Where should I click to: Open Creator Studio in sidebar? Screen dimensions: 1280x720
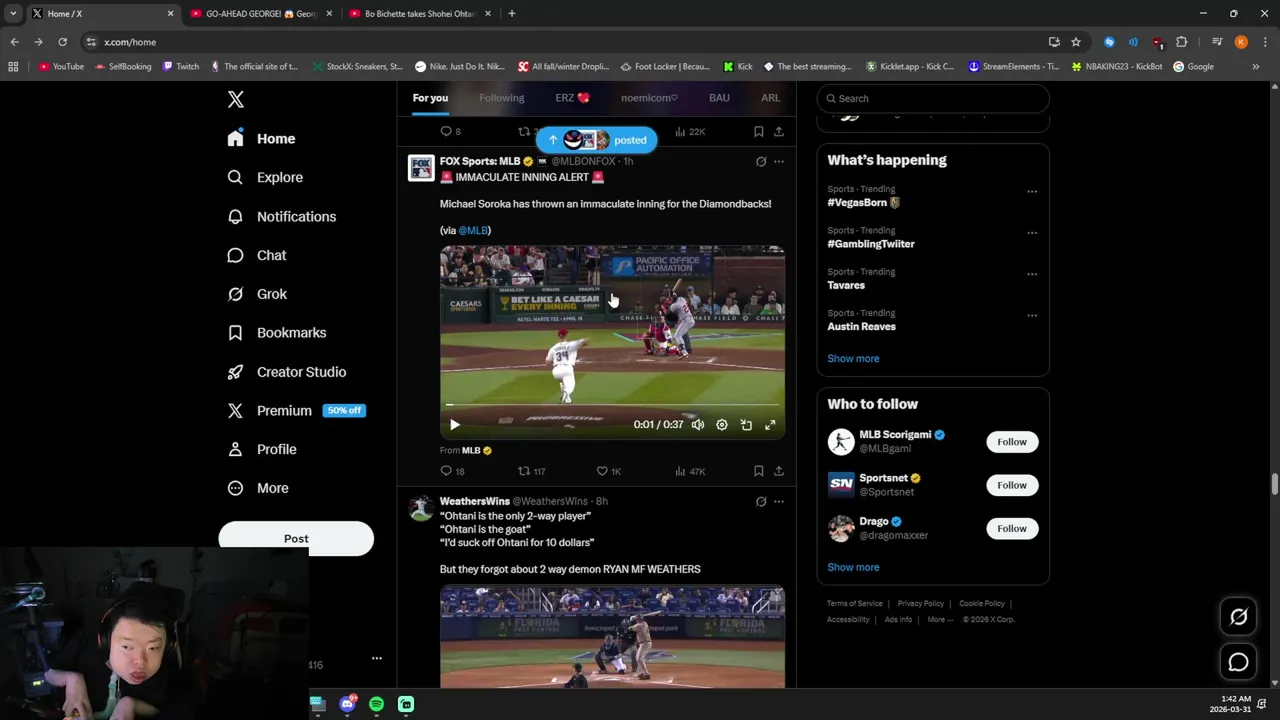(287, 372)
